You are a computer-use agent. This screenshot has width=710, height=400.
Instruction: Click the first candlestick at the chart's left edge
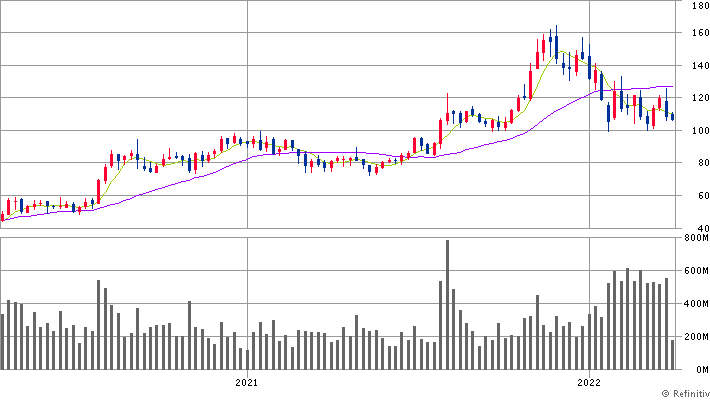[3, 214]
